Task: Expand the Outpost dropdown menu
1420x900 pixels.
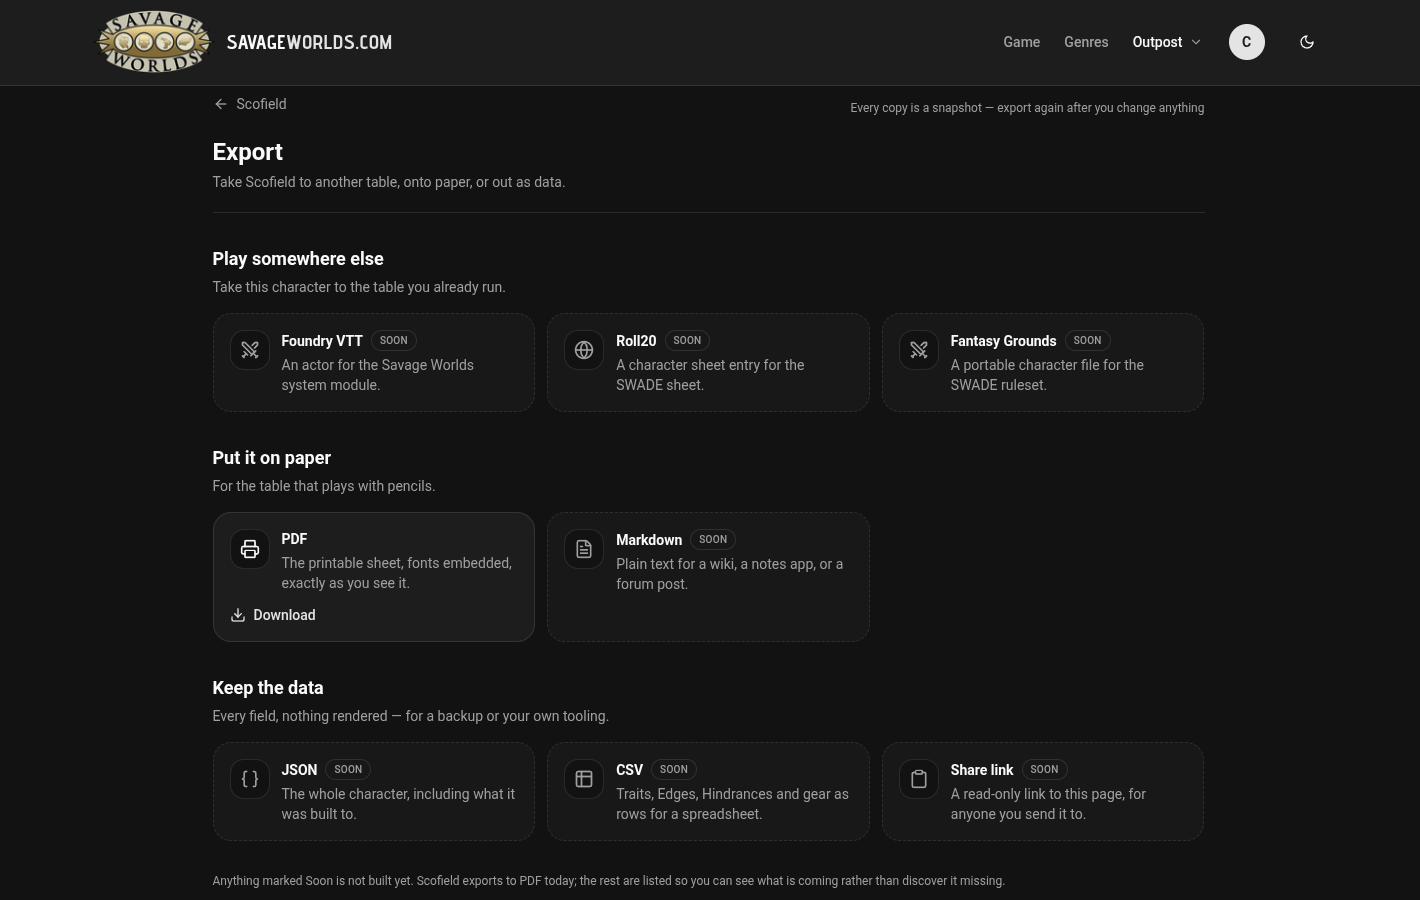Action: pos(1167,42)
